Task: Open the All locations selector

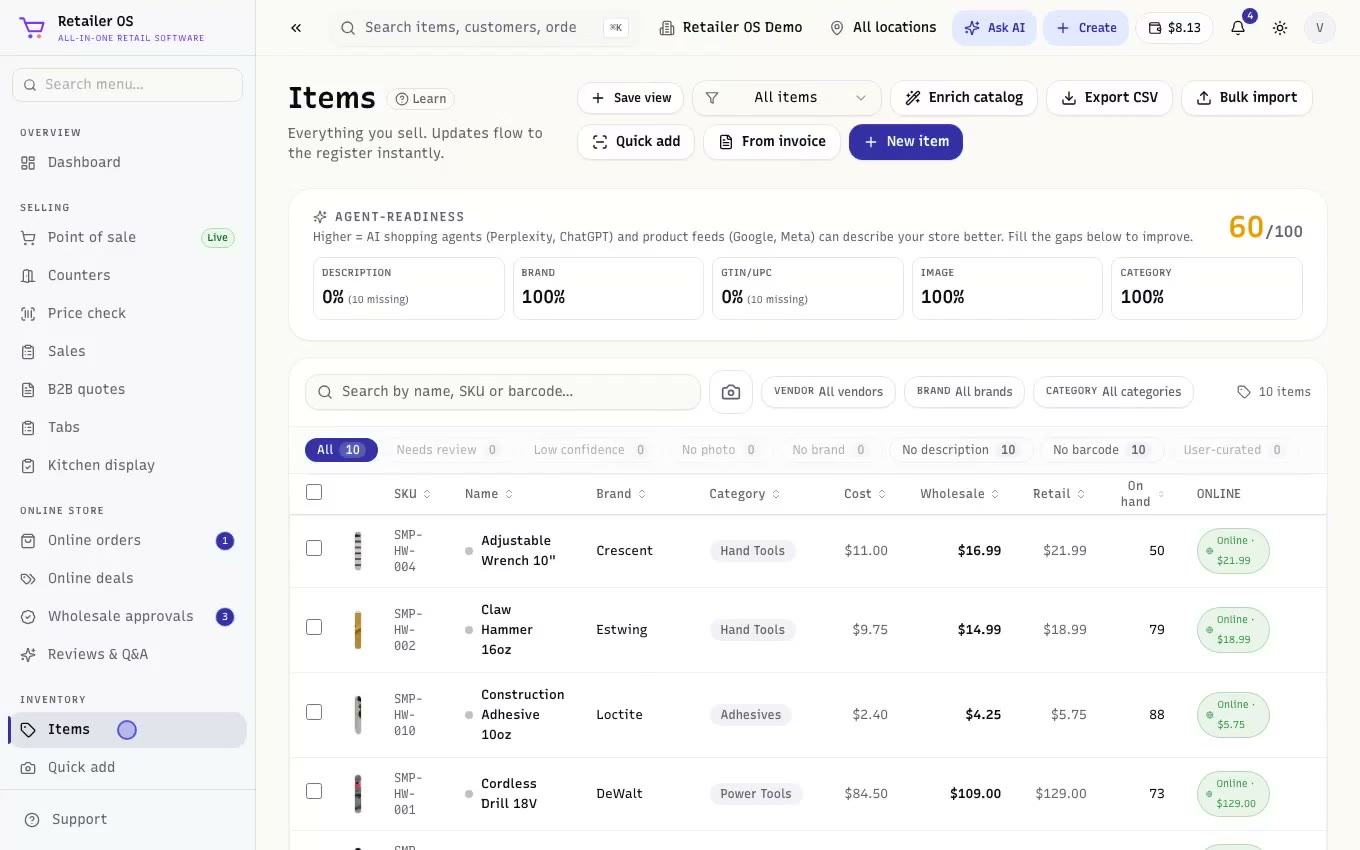Action: pyautogui.click(x=883, y=28)
